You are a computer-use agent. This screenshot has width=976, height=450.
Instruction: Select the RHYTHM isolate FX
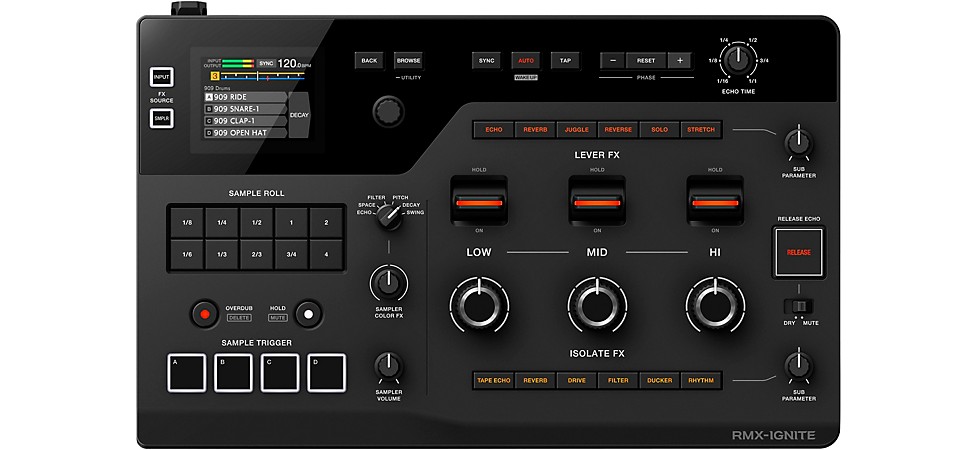coord(701,380)
